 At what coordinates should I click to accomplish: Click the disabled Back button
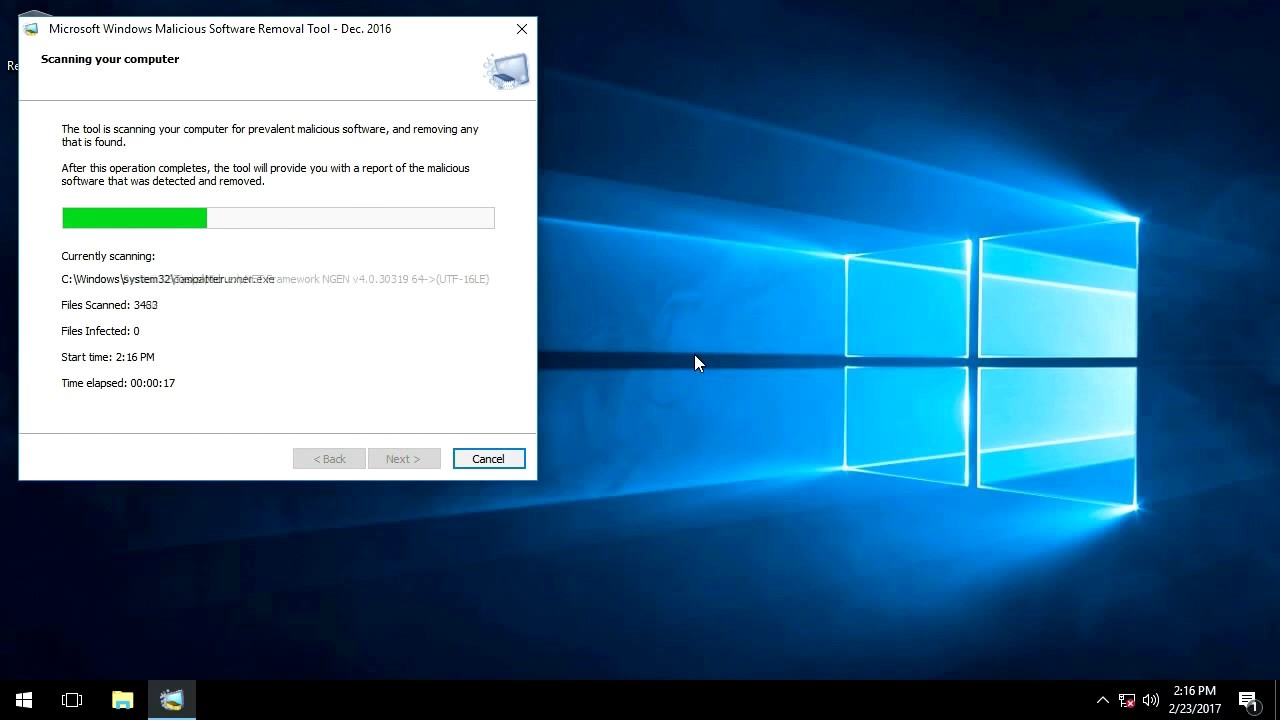pos(329,459)
